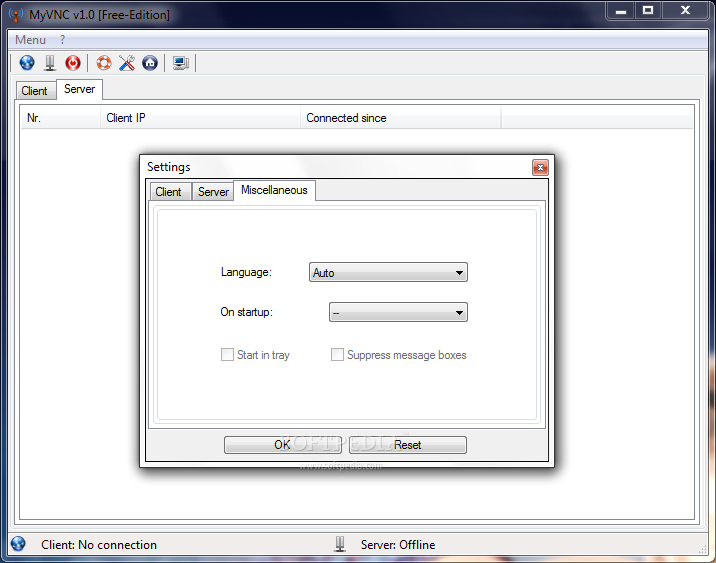
Task: Click the home toolbar icon
Action: [x=150, y=63]
